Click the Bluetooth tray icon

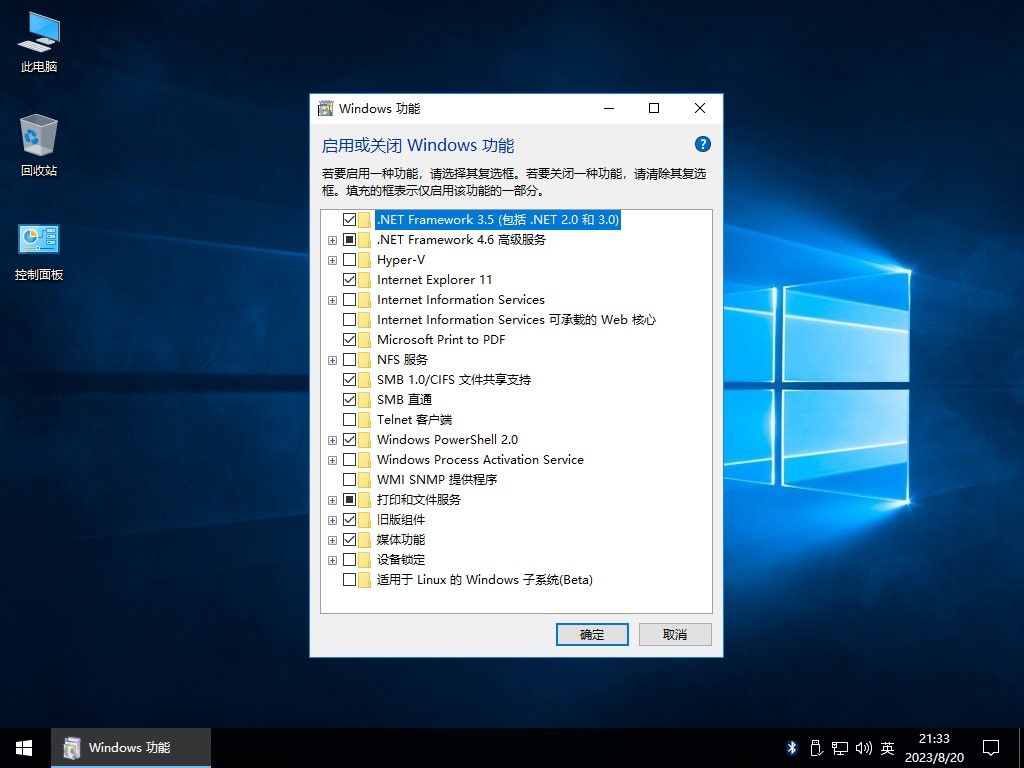(x=792, y=748)
